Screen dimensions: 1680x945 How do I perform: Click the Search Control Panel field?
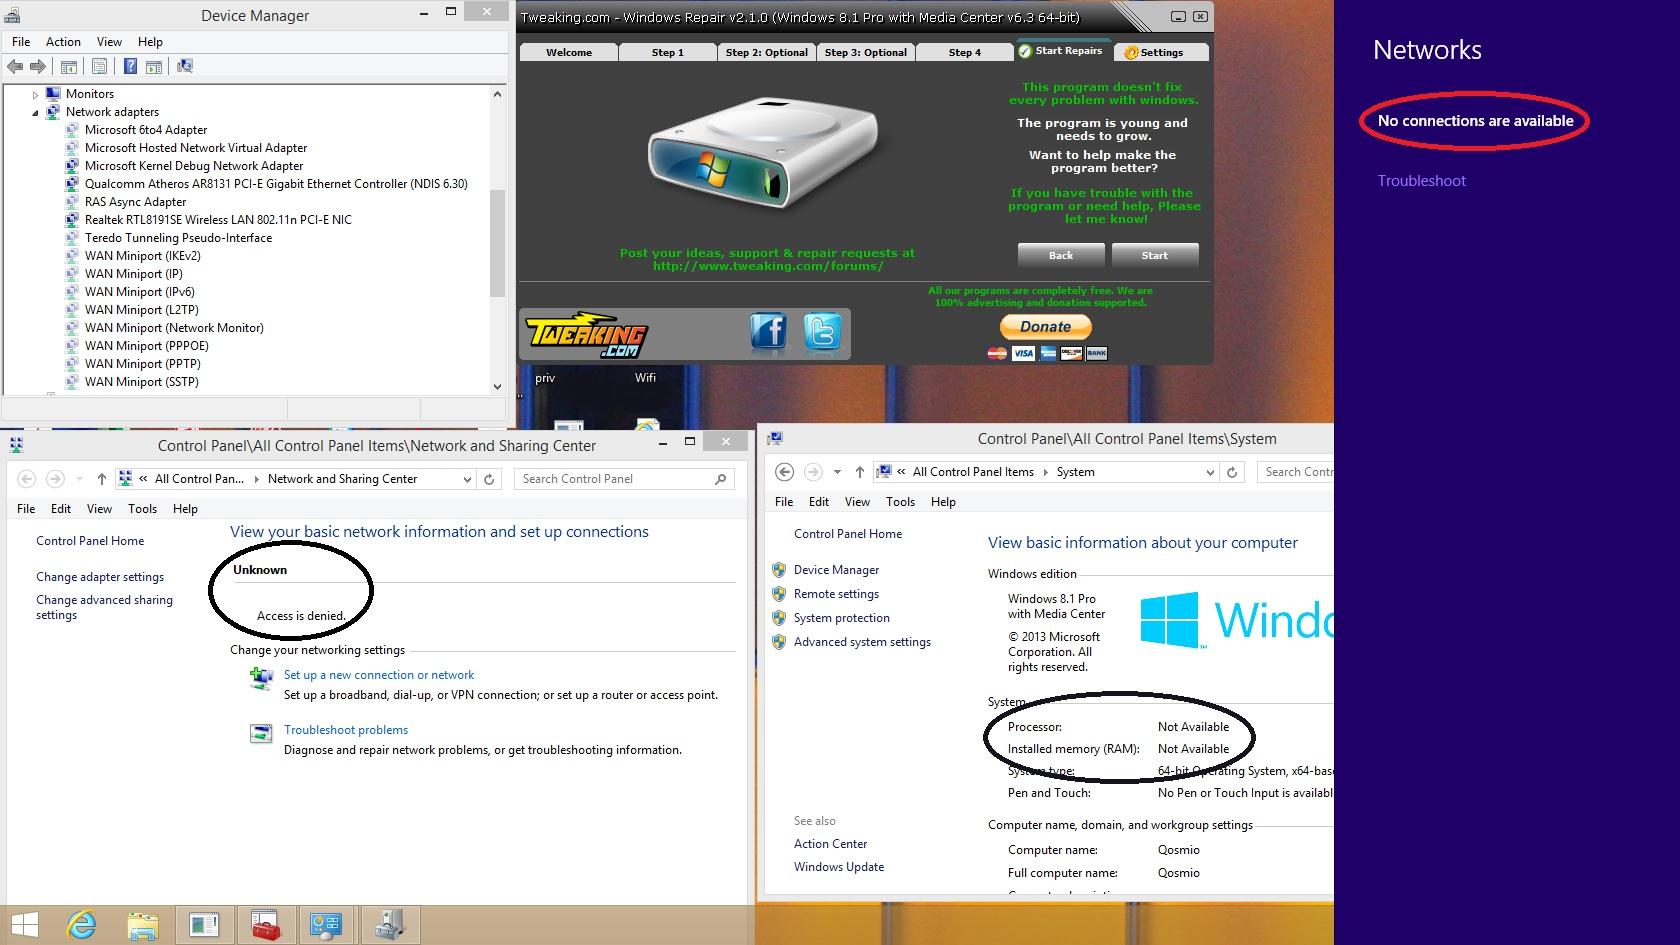(615, 479)
